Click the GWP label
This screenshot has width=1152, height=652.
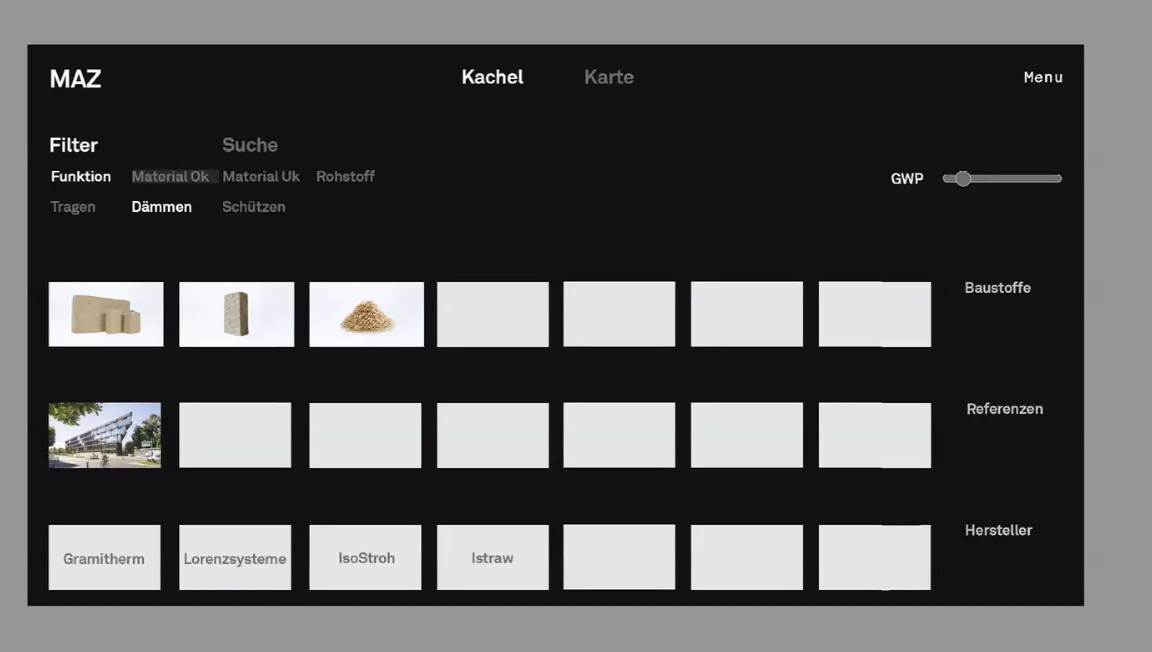click(907, 179)
